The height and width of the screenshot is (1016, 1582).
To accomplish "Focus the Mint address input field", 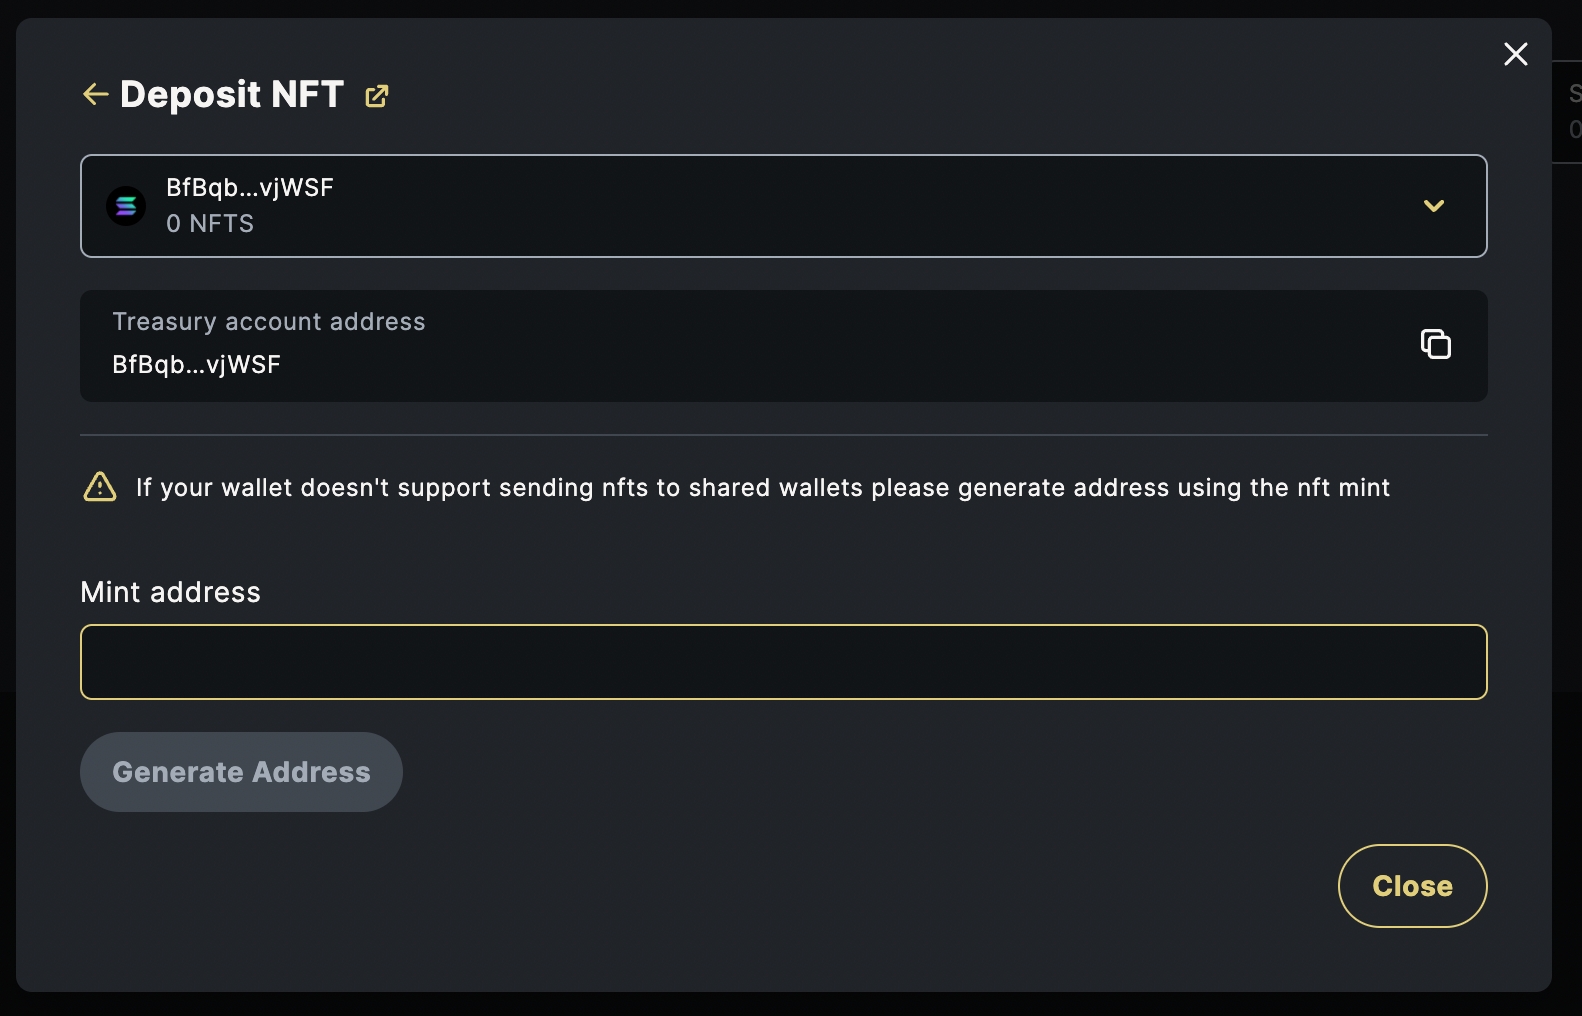I will (x=783, y=662).
